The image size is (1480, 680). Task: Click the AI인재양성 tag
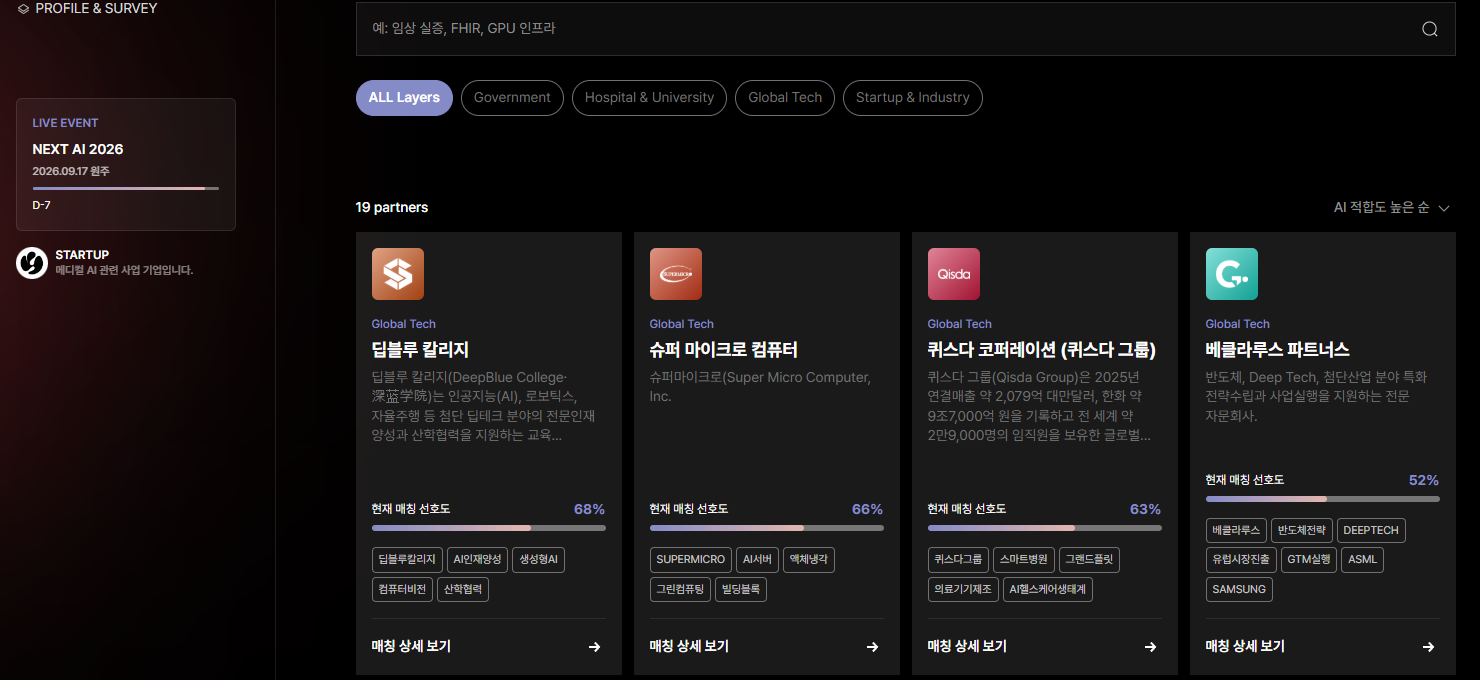click(476, 560)
